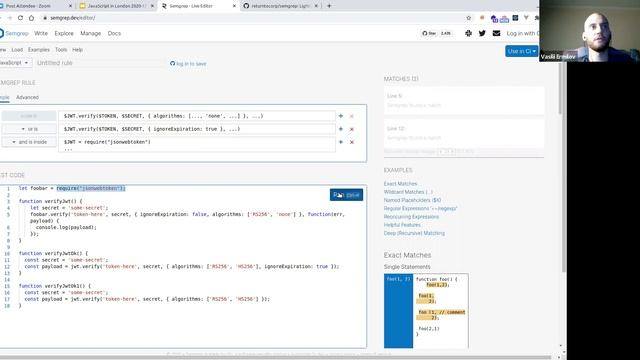Open Tools menu
This screenshot has width=640, height=360.
pyautogui.click(x=61, y=50)
